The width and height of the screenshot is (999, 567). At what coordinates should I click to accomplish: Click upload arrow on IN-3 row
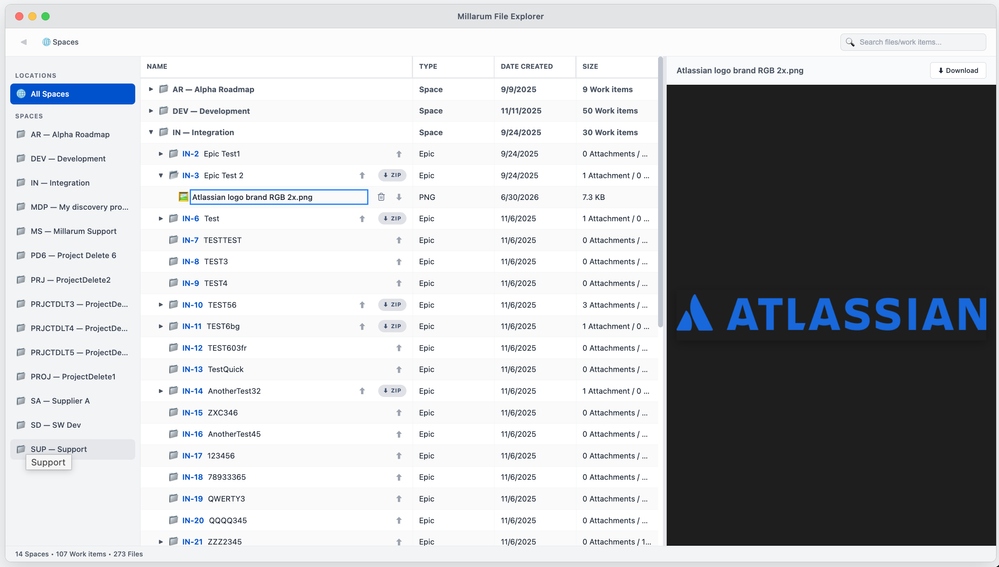[362, 175]
